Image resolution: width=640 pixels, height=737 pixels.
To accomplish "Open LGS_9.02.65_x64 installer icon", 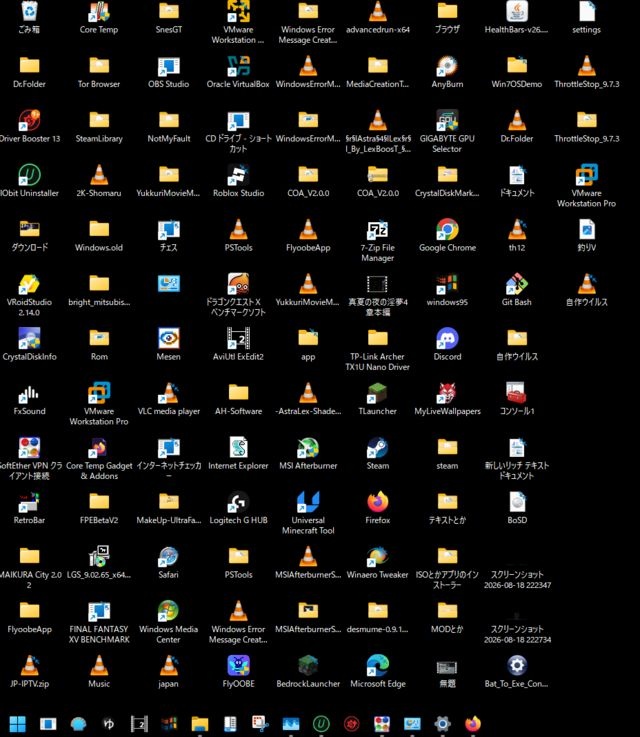I will click(x=99, y=557).
